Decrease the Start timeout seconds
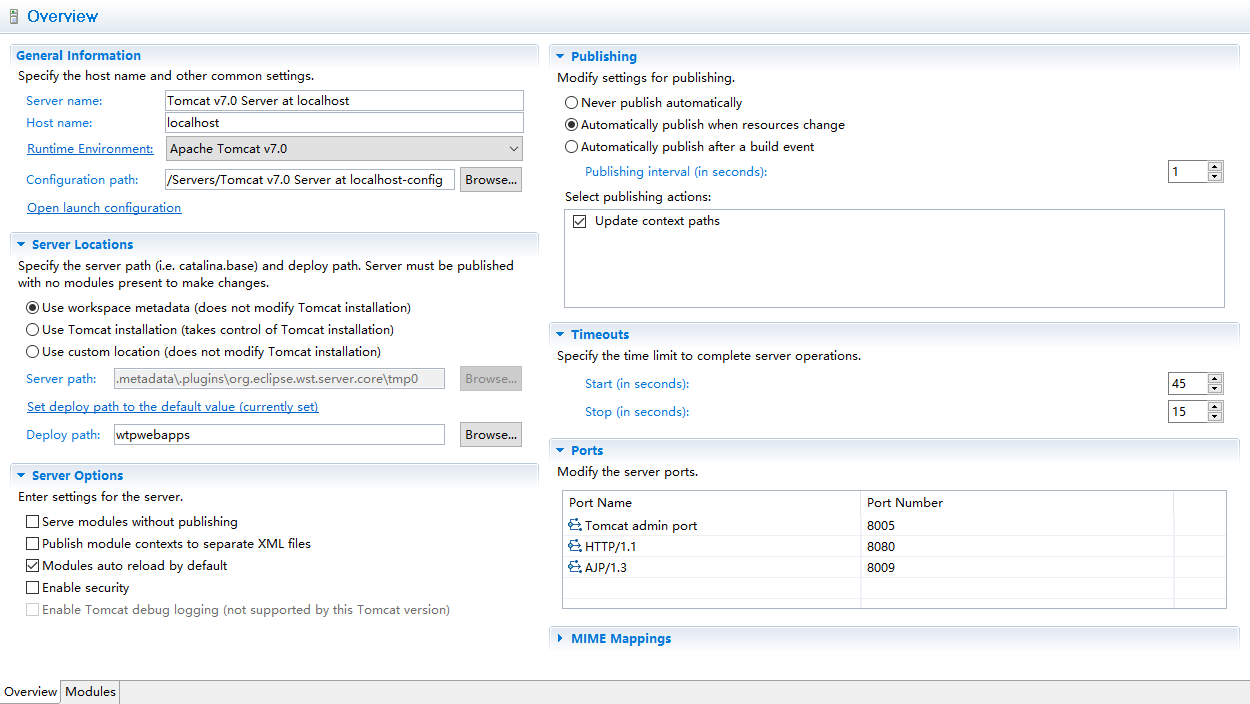Screen dimensions: 1250x704 [x=1215, y=389]
